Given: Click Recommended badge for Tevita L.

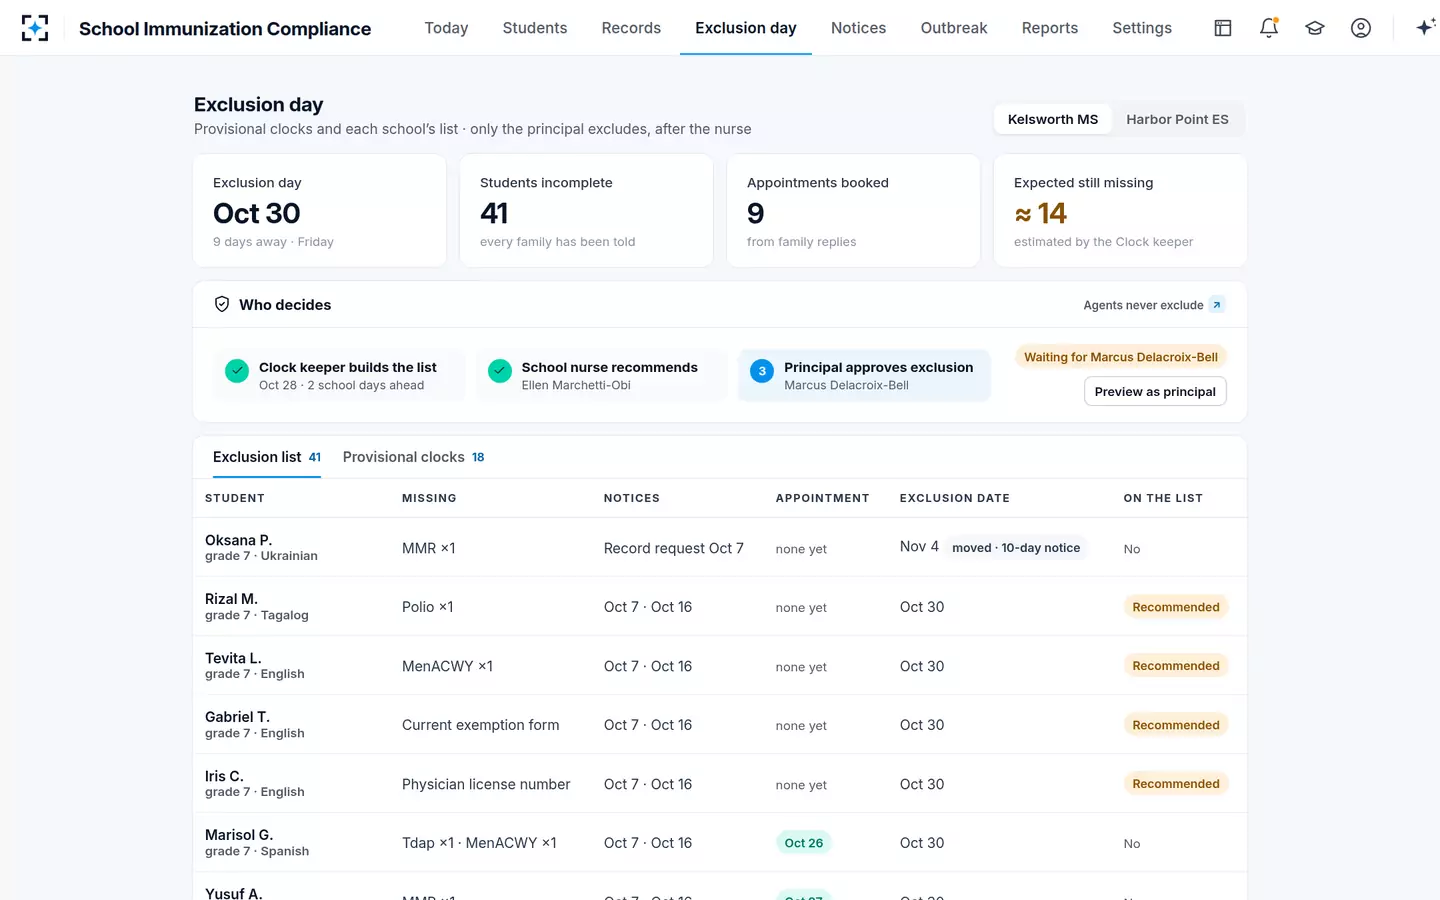Looking at the screenshot, I should pos(1176,666).
